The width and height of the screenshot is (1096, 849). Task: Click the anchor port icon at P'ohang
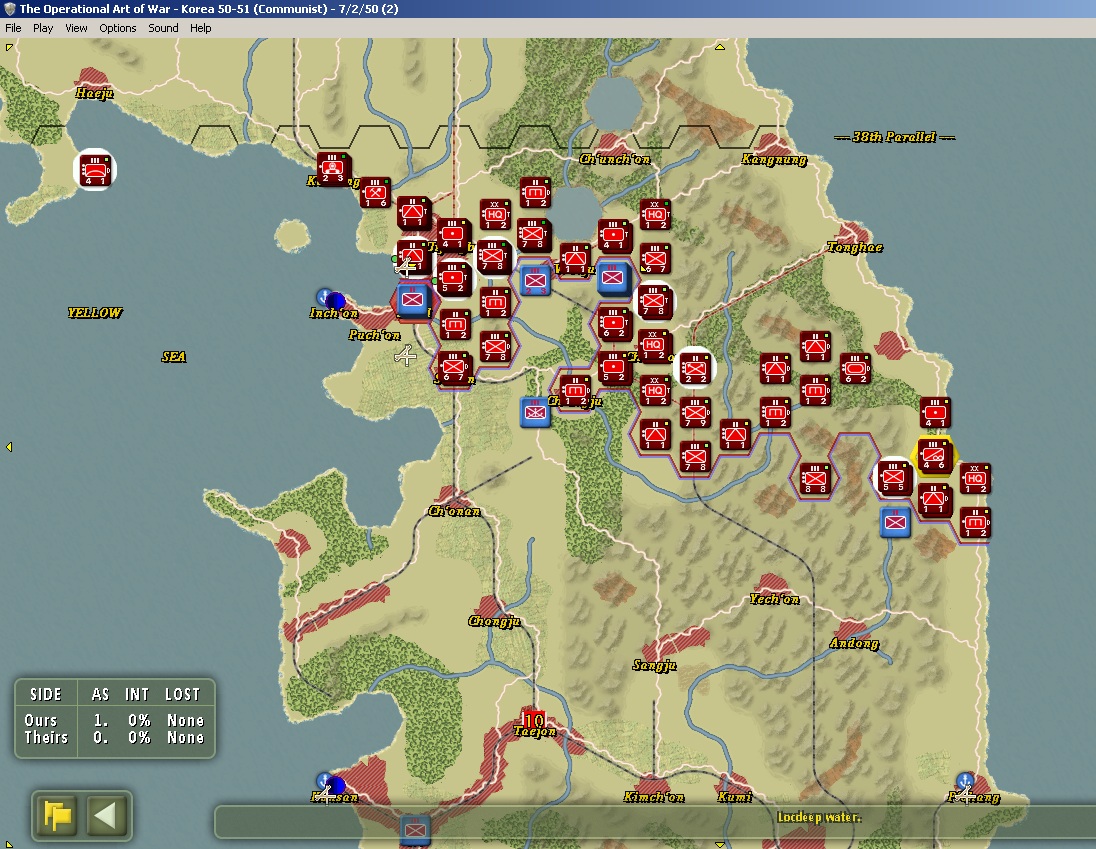click(965, 780)
